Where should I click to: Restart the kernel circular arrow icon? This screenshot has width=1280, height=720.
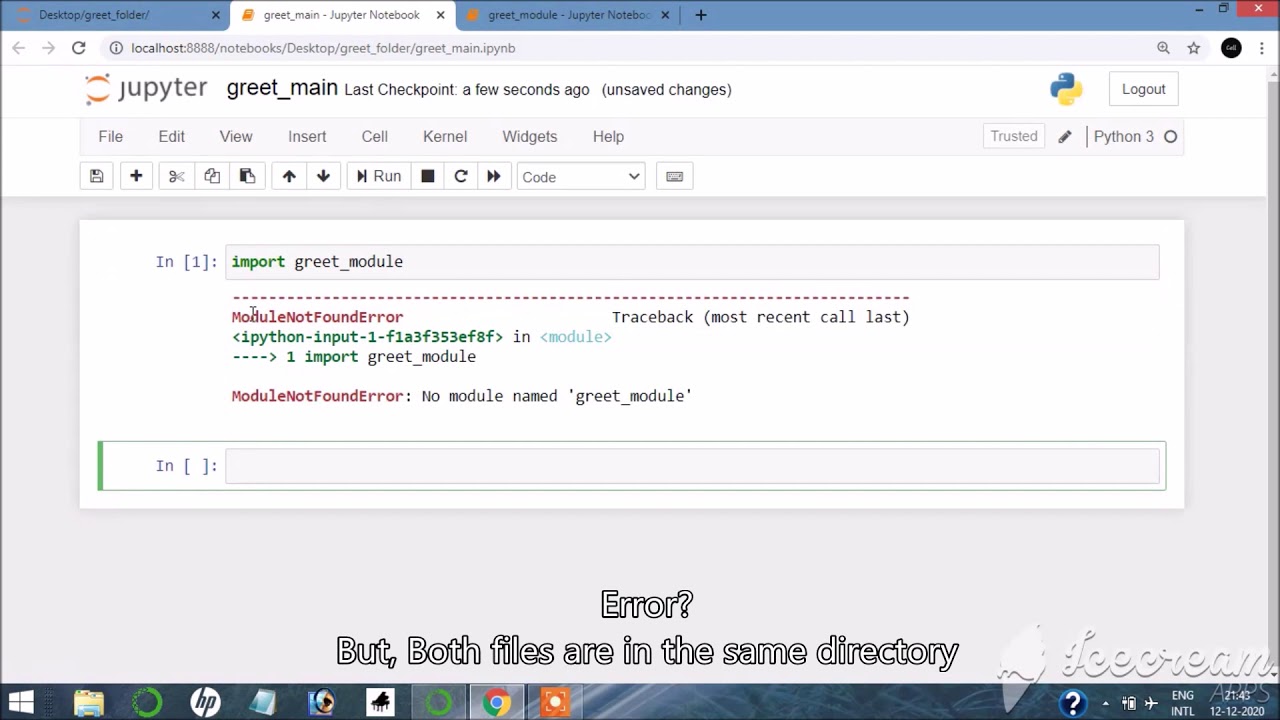pyautogui.click(x=461, y=177)
